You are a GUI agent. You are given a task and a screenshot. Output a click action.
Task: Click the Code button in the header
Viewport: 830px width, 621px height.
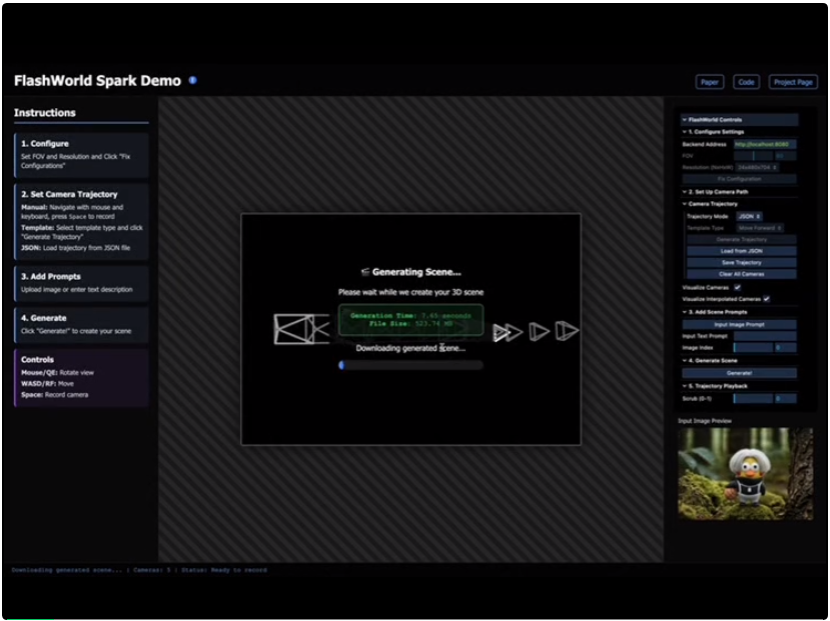point(746,82)
